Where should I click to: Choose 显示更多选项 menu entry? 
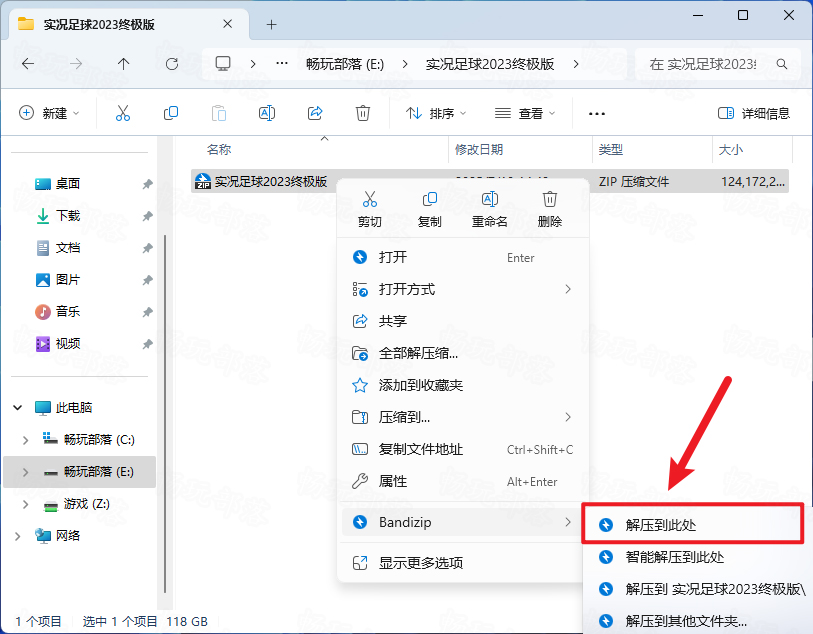(x=463, y=563)
